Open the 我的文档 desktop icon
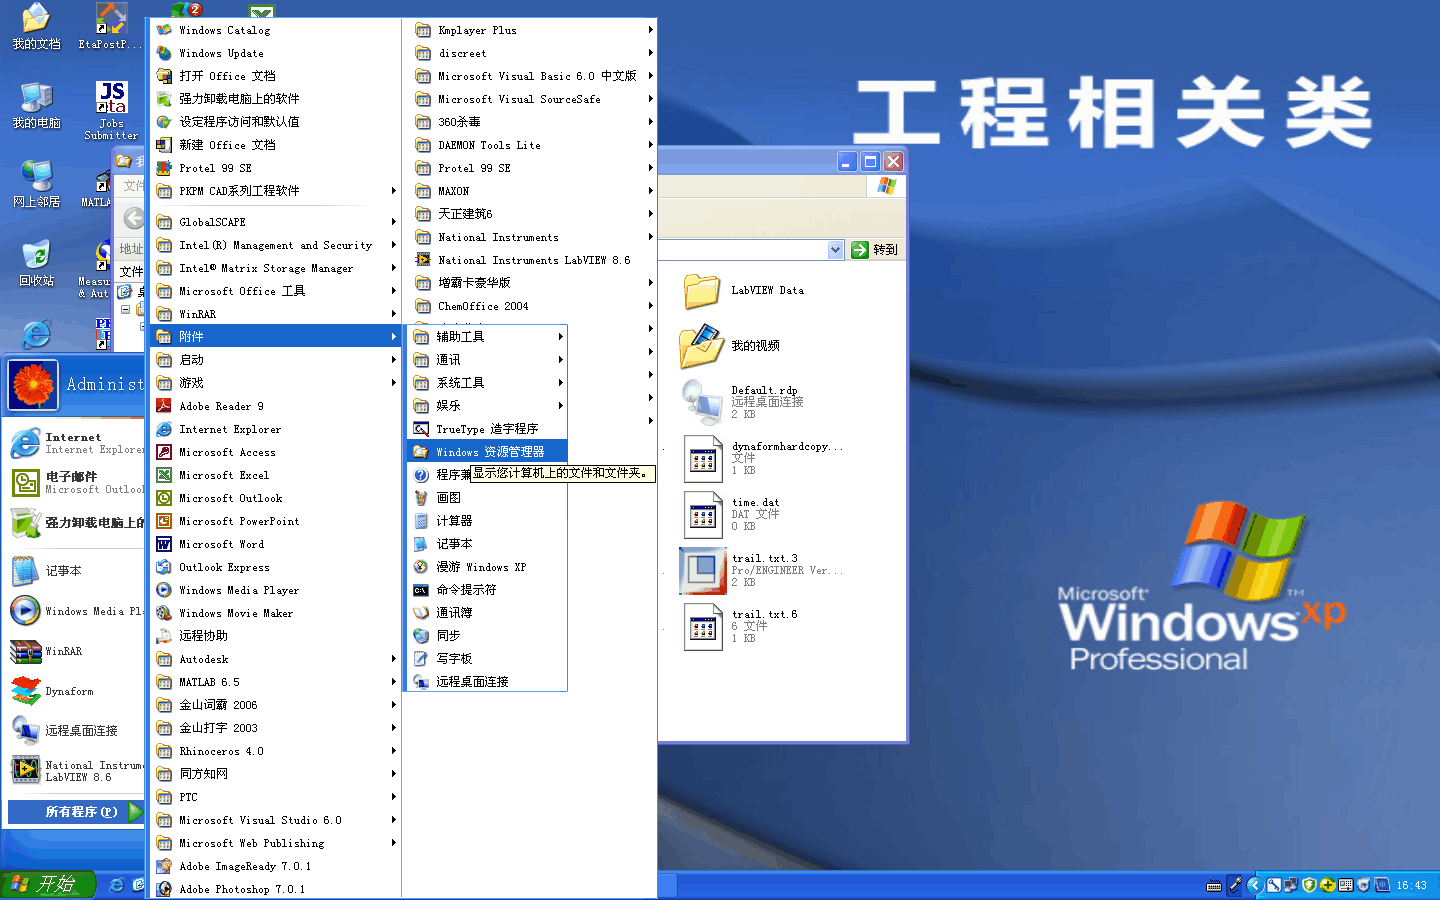The image size is (1440, 900). click(x=36, y=27)
